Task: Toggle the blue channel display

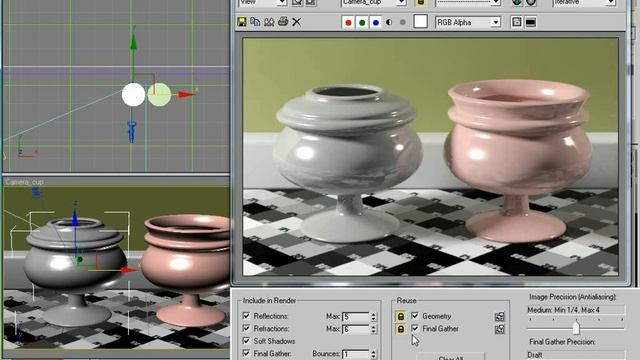Action: (376, 22)
